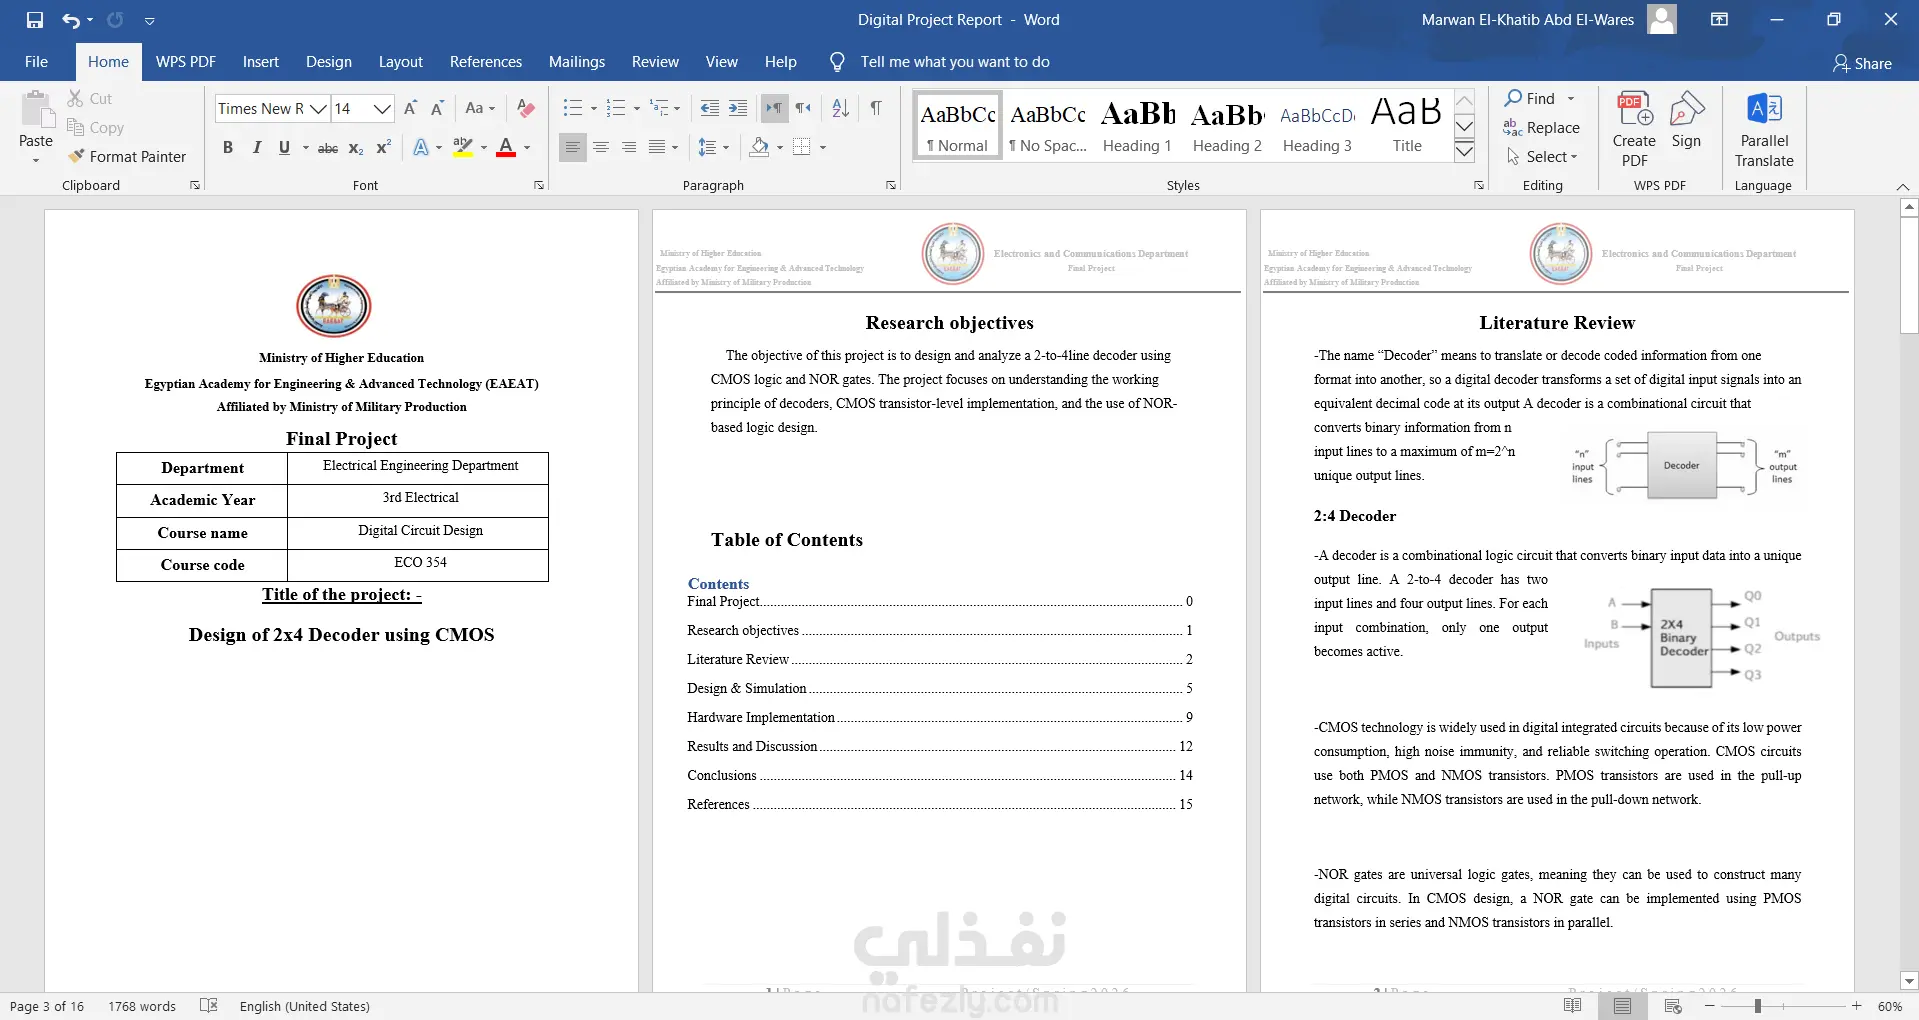Screen dimensions: 1919x1020
Task: Open the Replace dialog
Action: (x=1541, y=128)
